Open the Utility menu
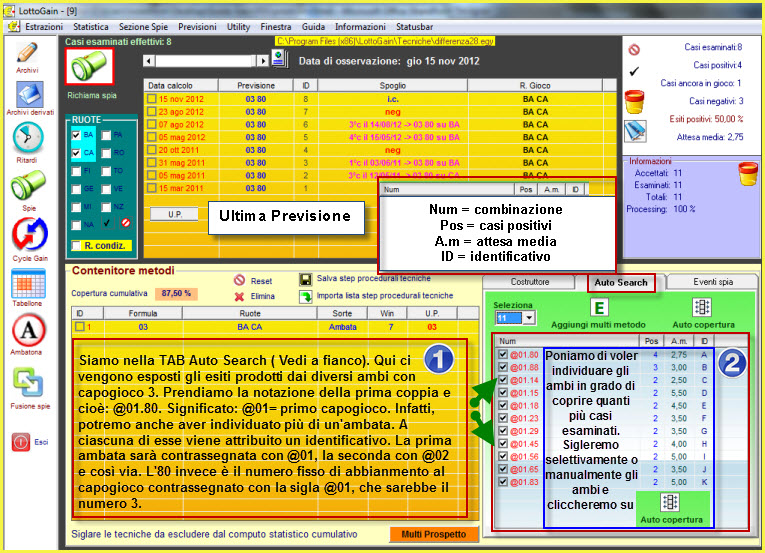The image size is (765, 553). pos(238,27)
